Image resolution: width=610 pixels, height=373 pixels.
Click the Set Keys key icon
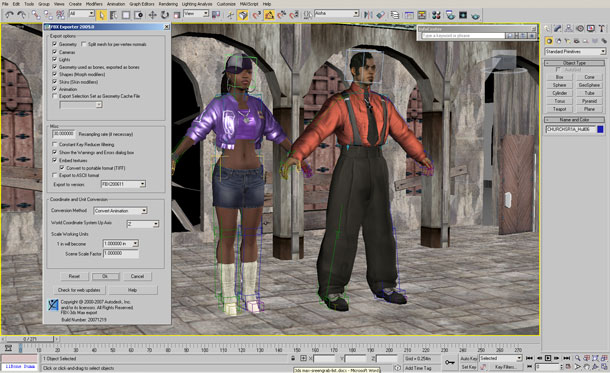(450, 362)
